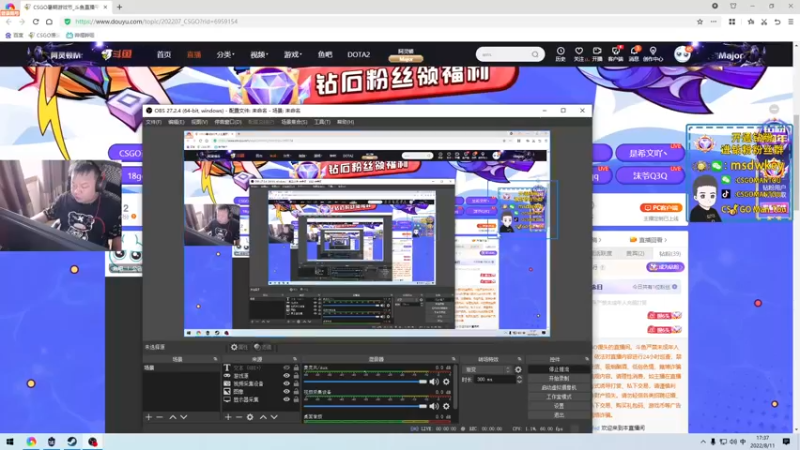This screenshot has width=800, height=450.
Task: Remove the selected scene with the minus icon
Action: [159, 417]
